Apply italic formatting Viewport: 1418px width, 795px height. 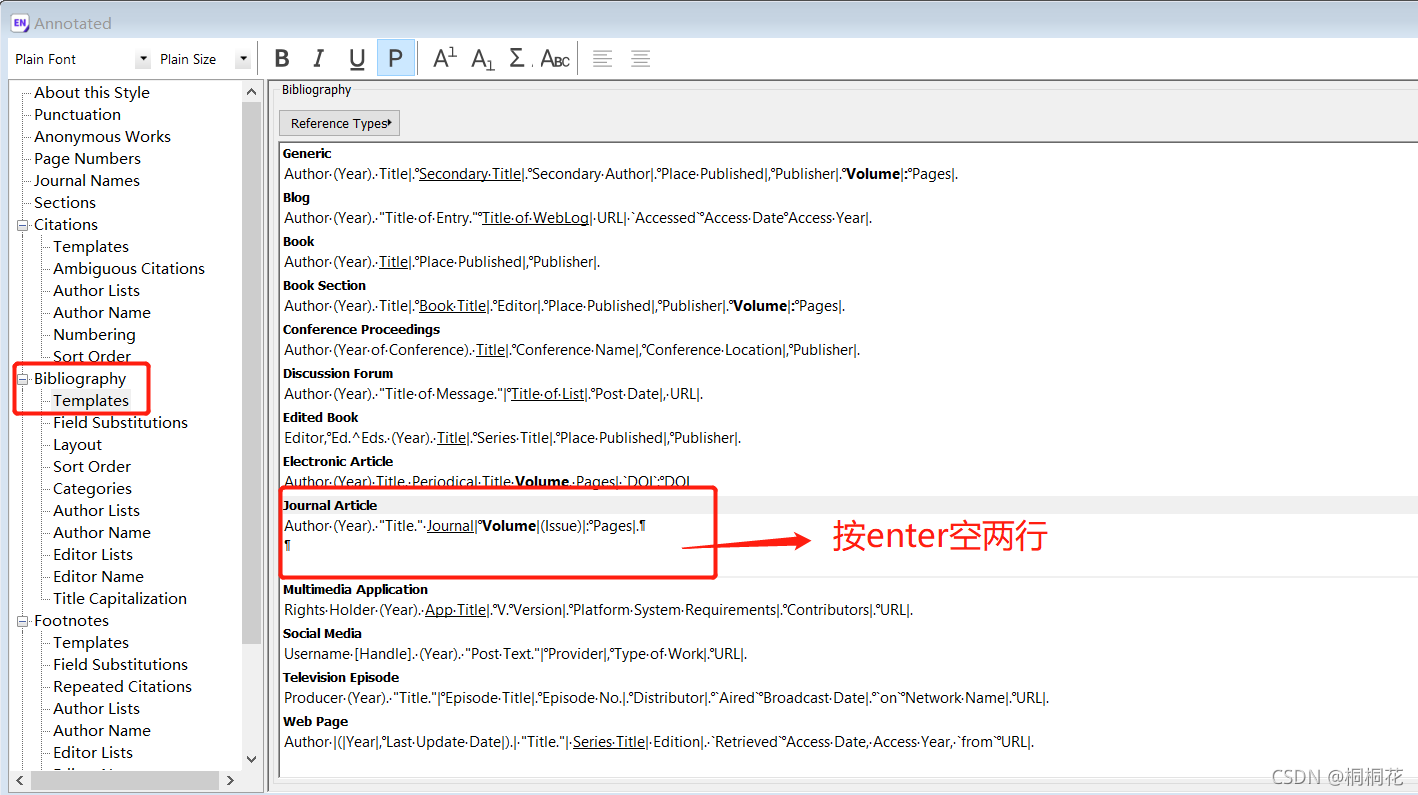point(318,58)
